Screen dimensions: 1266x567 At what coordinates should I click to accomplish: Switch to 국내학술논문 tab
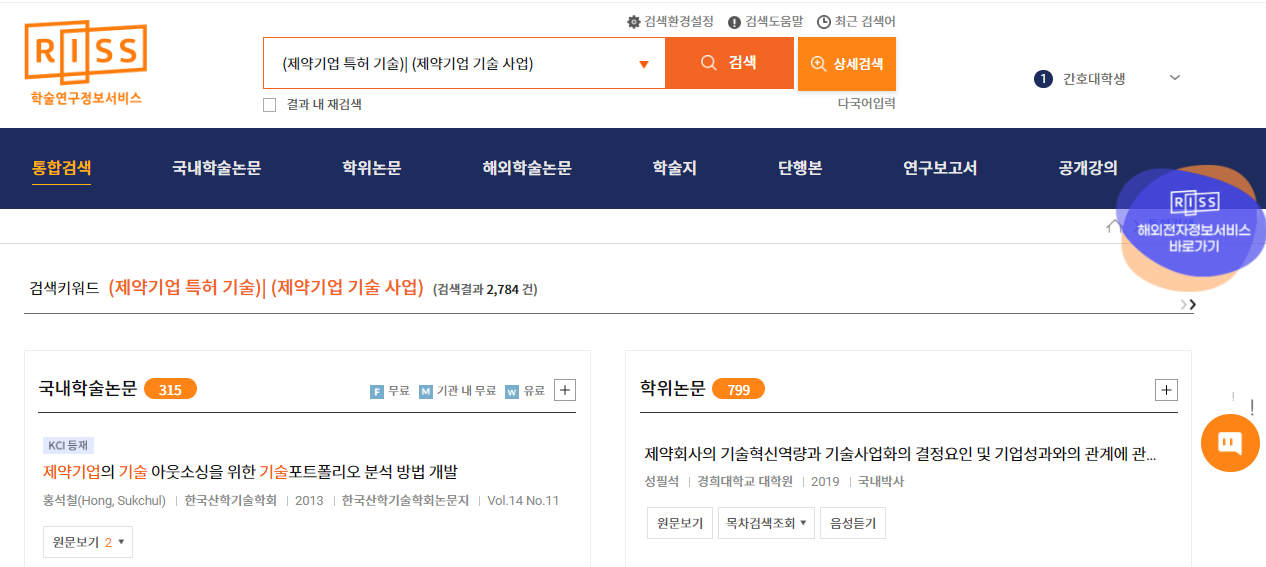217,168
